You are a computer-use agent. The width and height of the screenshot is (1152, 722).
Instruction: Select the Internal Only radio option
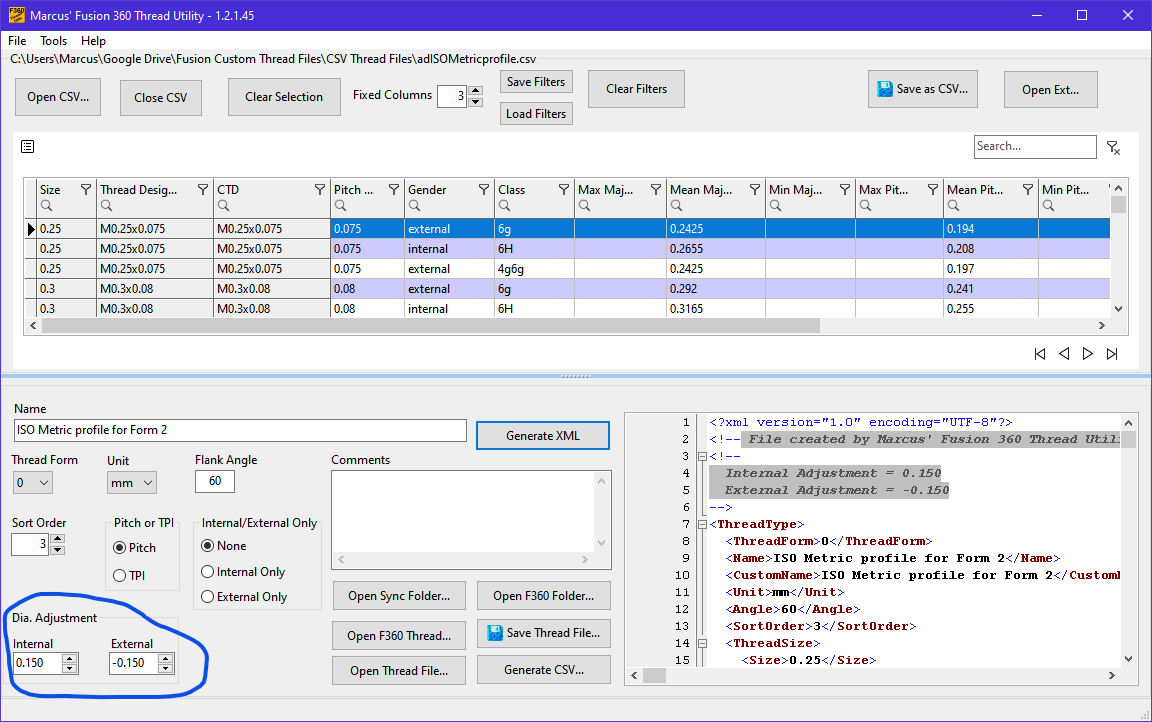click(208, 572)
